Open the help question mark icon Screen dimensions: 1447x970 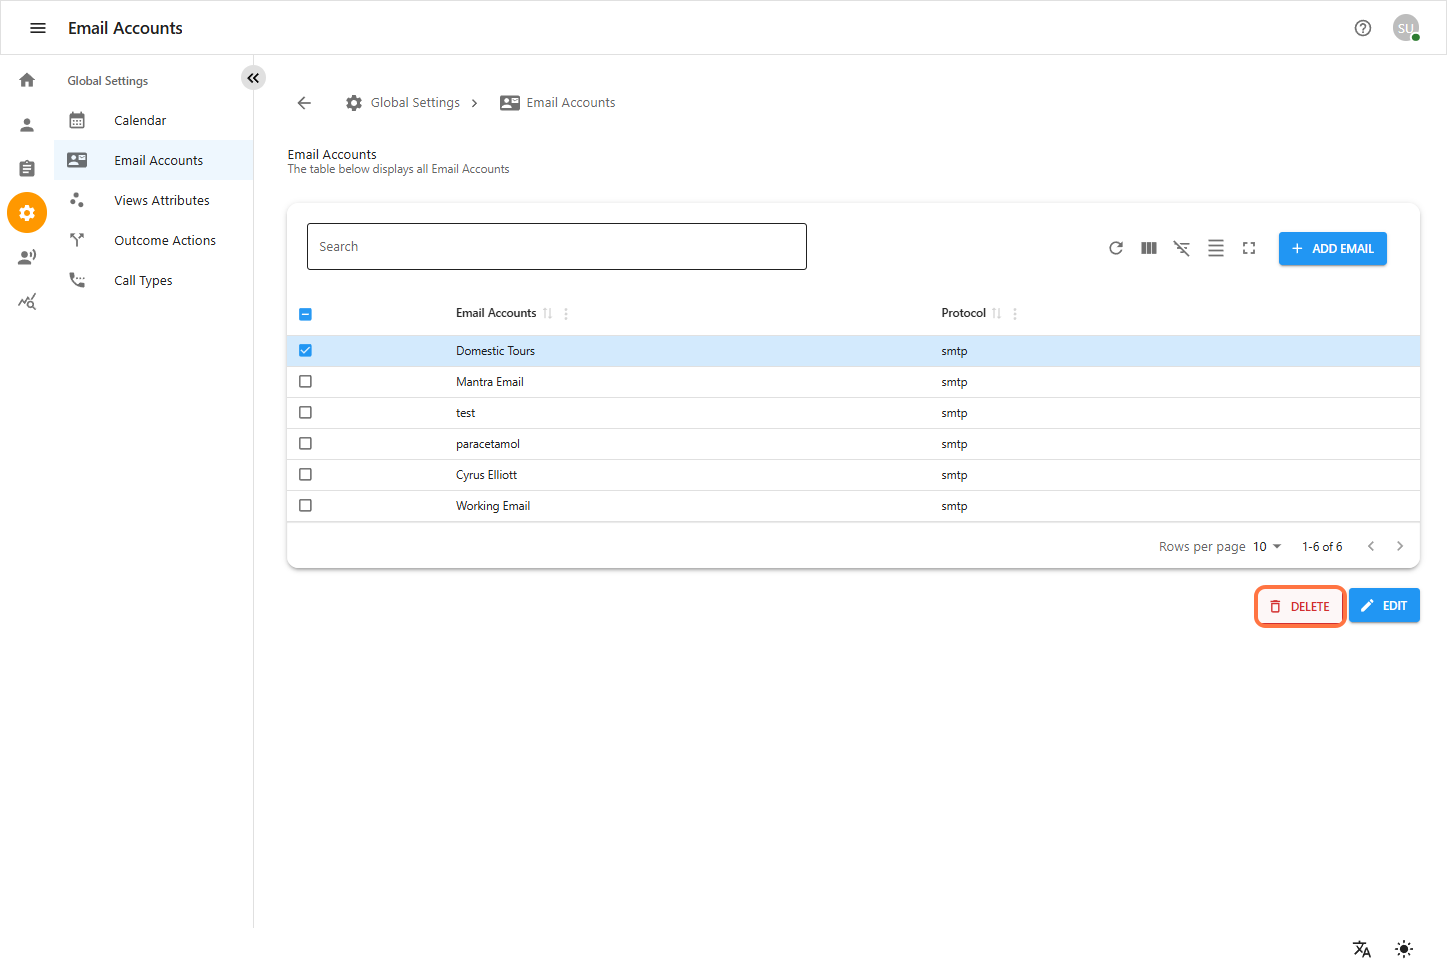tap(1363, 28)
